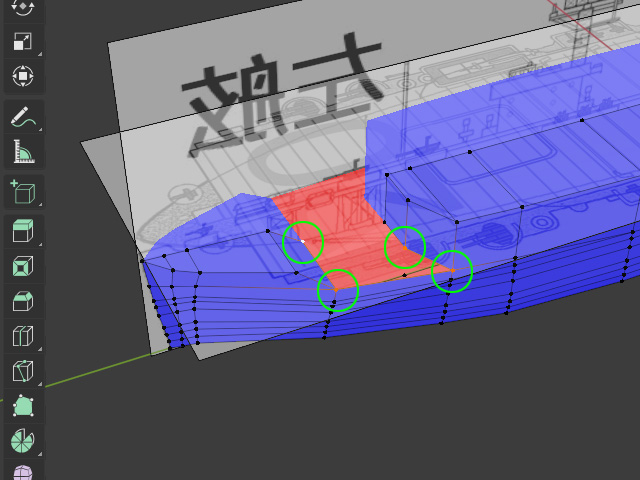This screenshot has width=640, height=480.
Task: Choose the Bevel tool
Action: click(x=23, y=301)
